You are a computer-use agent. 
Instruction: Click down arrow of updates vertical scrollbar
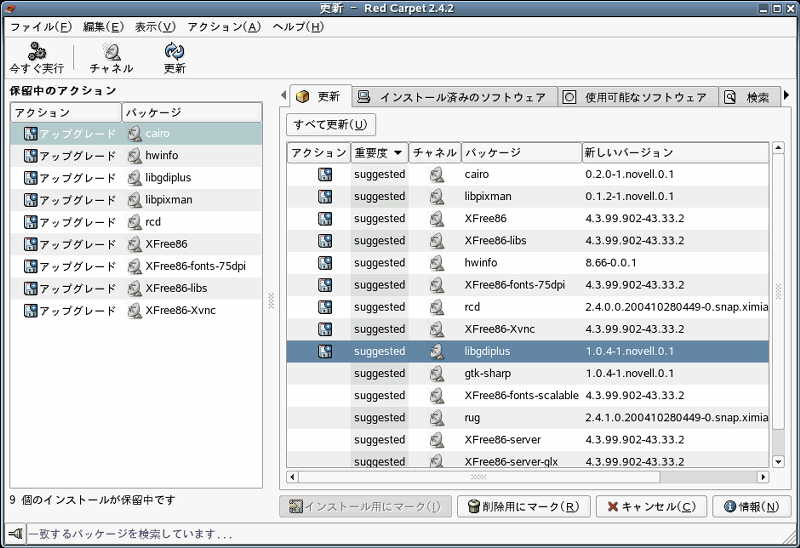point(778,462)
